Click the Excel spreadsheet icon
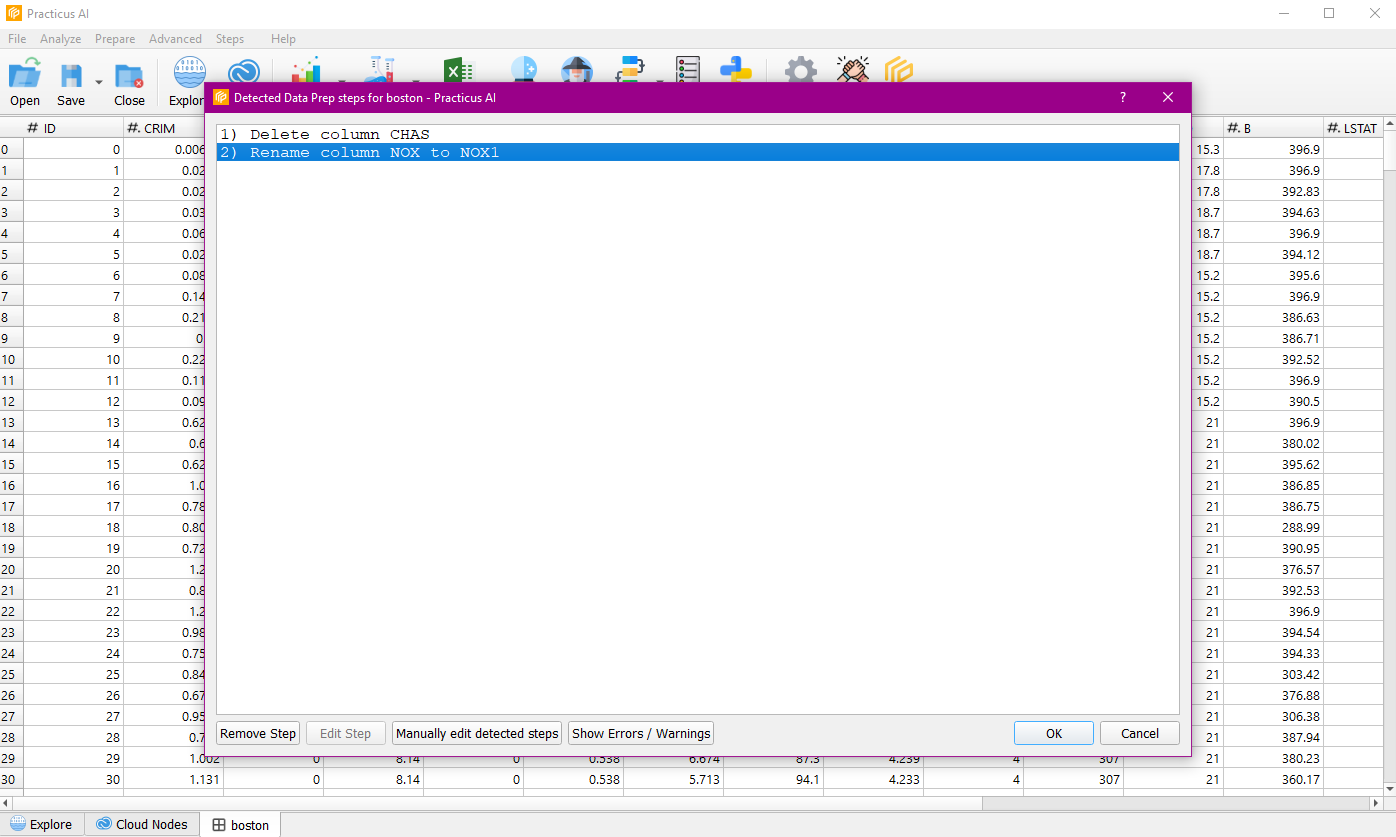Viewport: 1396px width, 837px height. (x=459, y=72)
